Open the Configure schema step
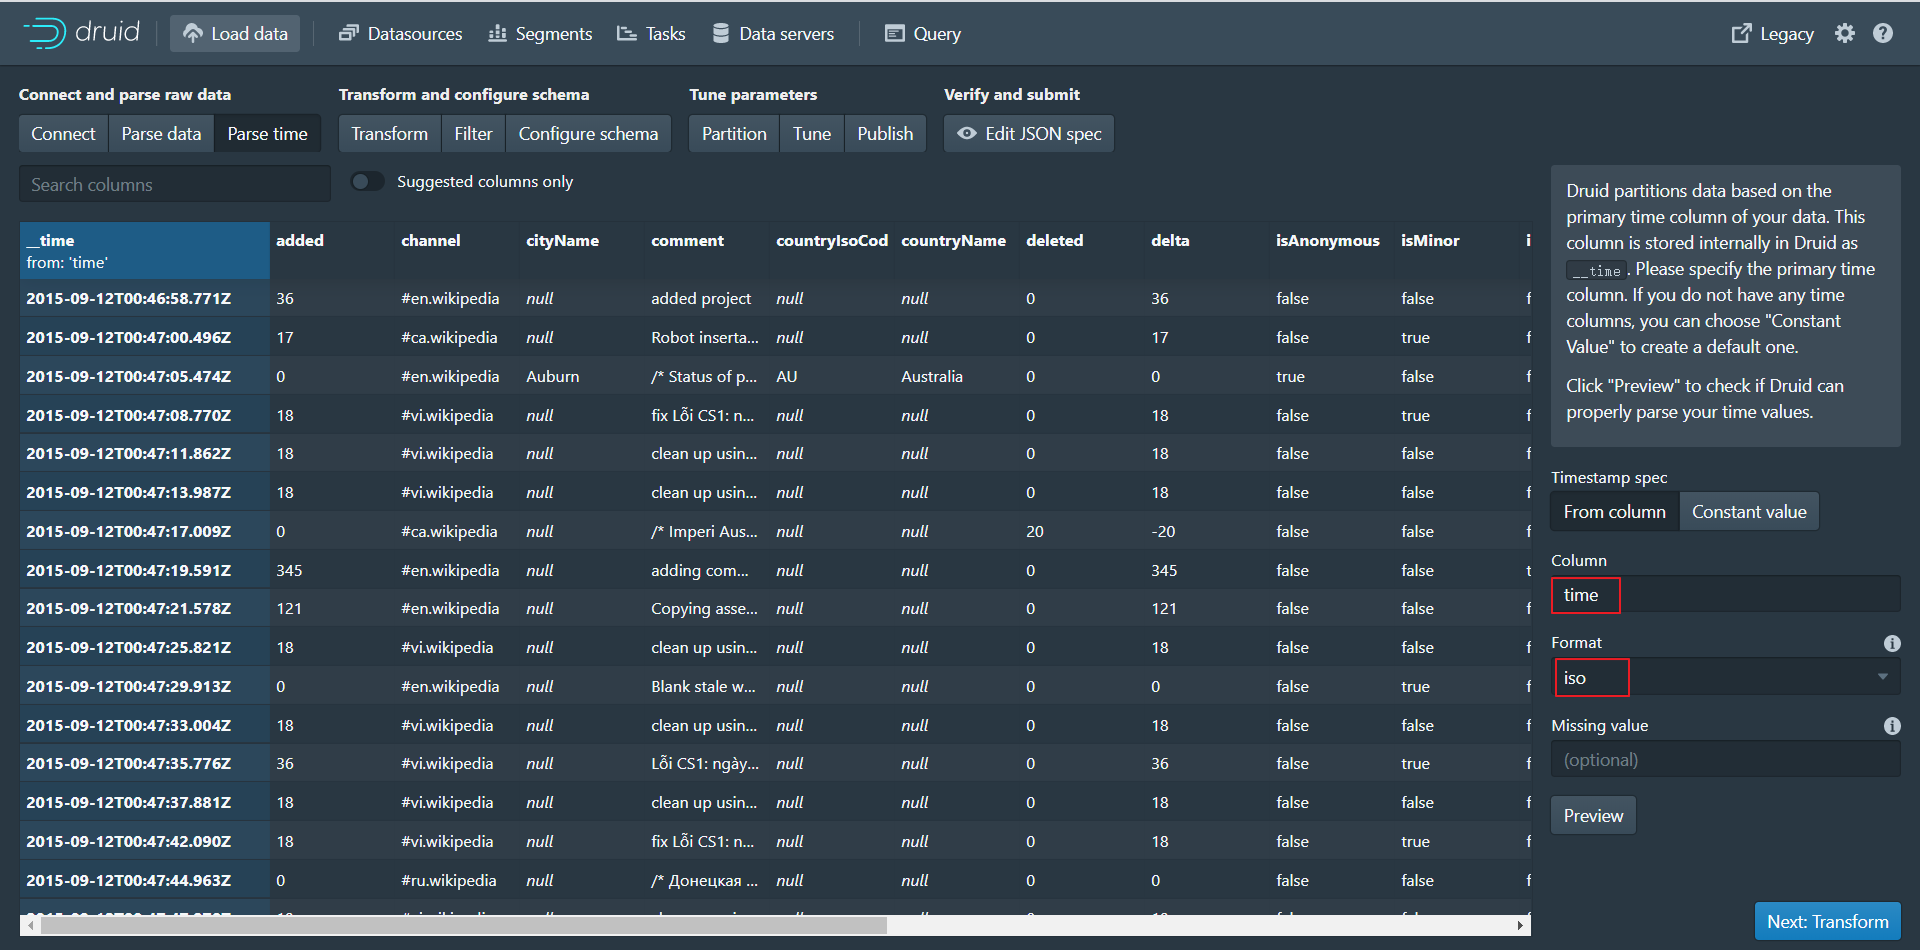The height and width of the screenshot is (950, 1920). tap(588, 134)
